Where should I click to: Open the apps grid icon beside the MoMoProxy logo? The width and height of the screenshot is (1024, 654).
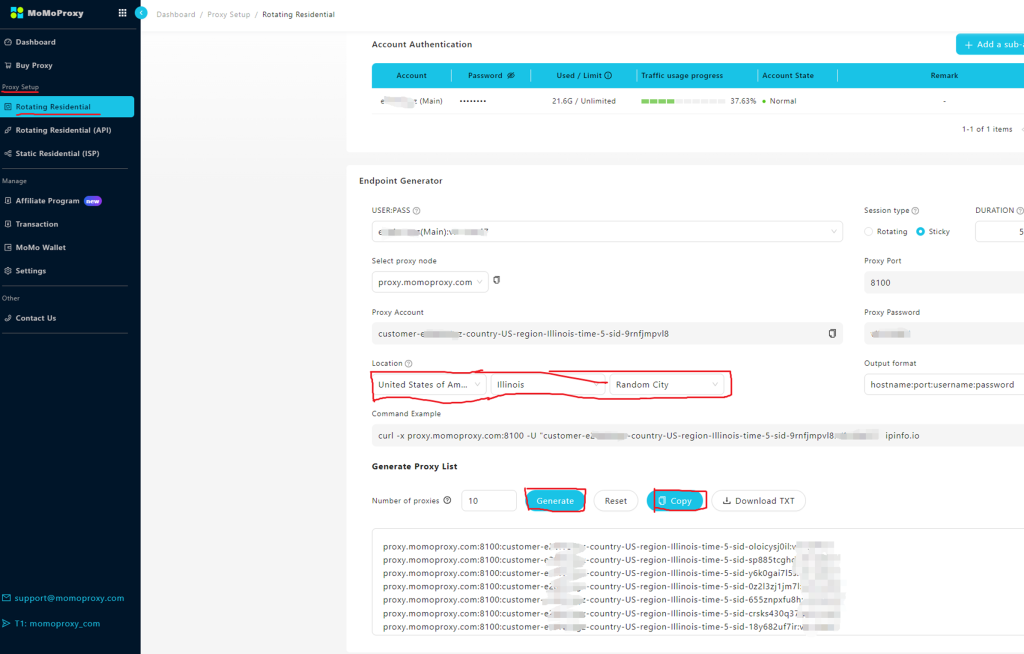tap(122, 13)
